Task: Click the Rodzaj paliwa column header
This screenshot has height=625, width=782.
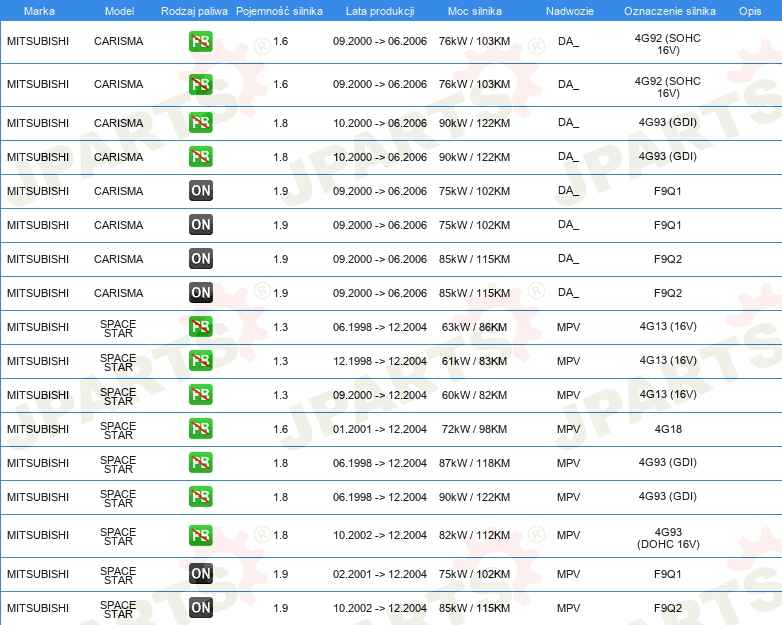Action: 194,11
